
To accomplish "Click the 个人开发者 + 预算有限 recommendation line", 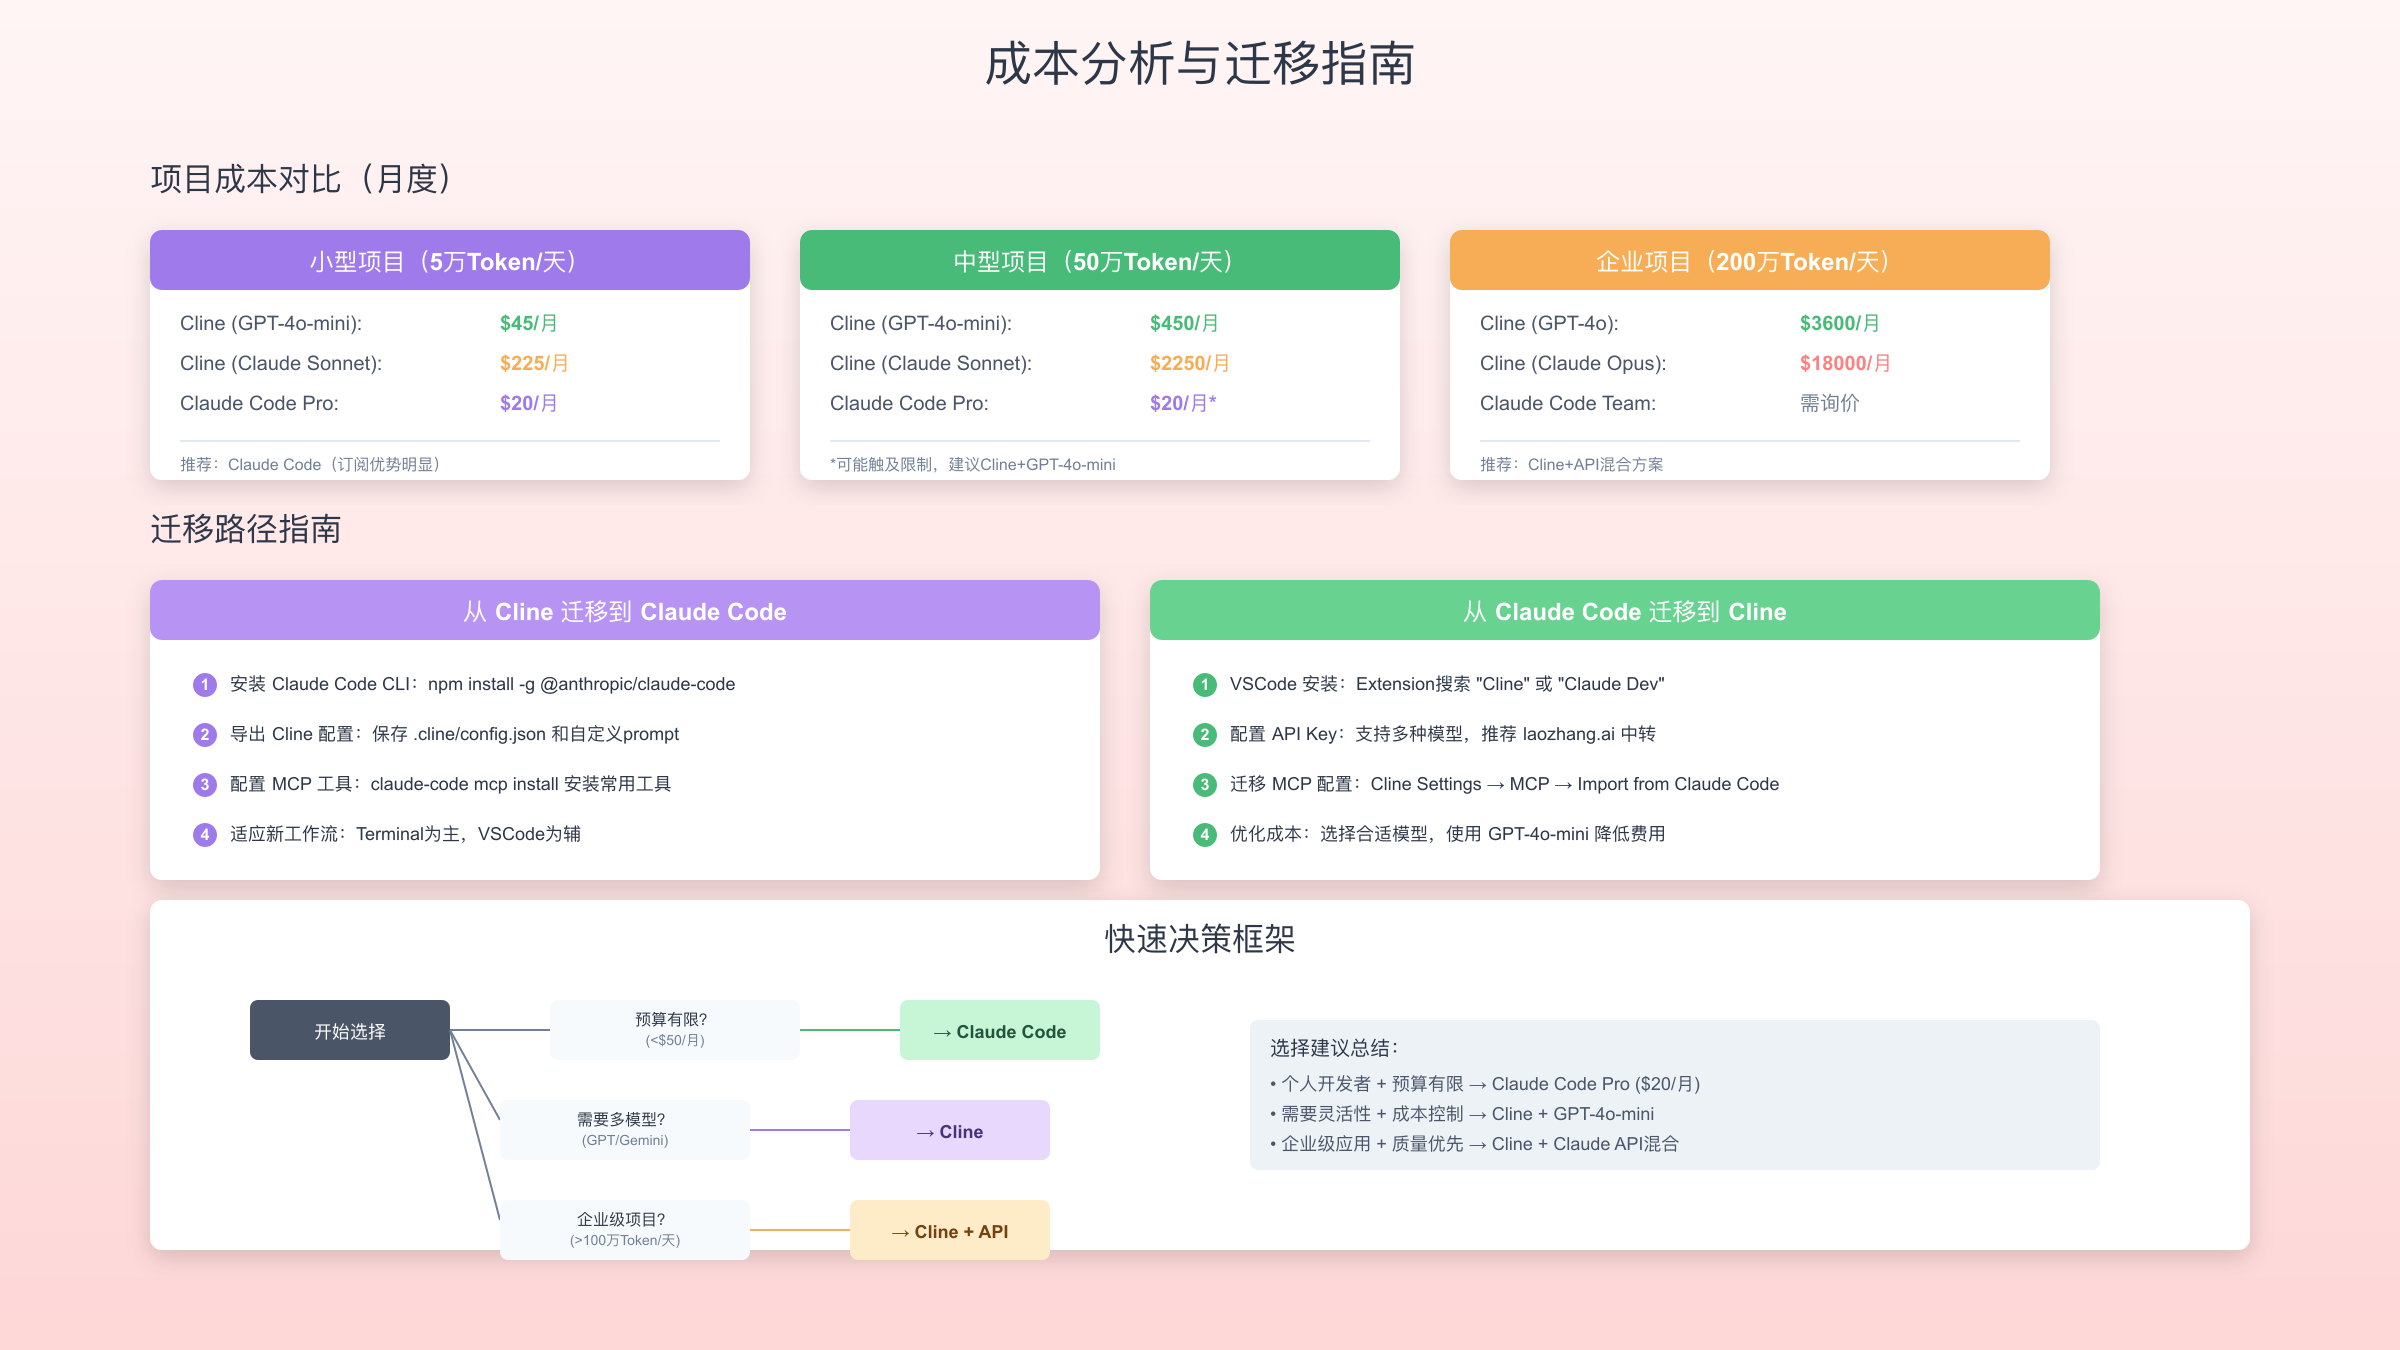I will click(1485, 1084).
